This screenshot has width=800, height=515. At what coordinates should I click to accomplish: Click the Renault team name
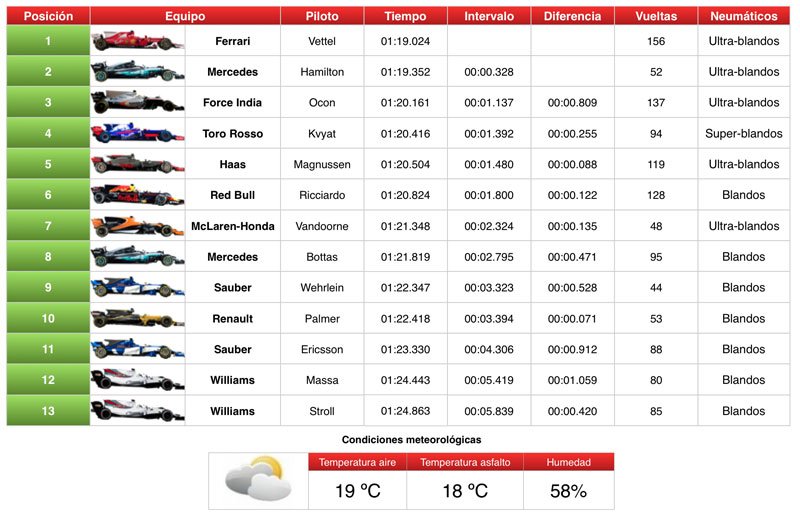233,318
